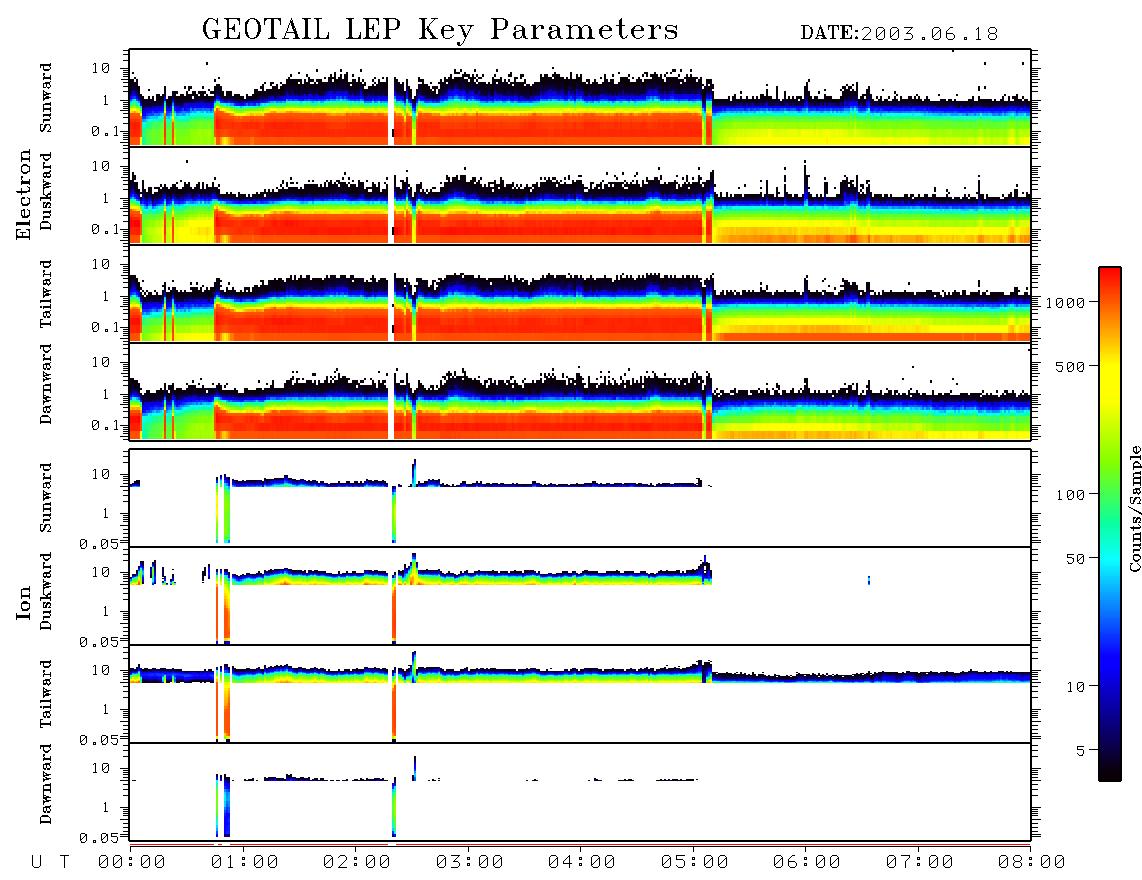
Task: Click the "U T" axis label
Action: [x=50, y=863]
